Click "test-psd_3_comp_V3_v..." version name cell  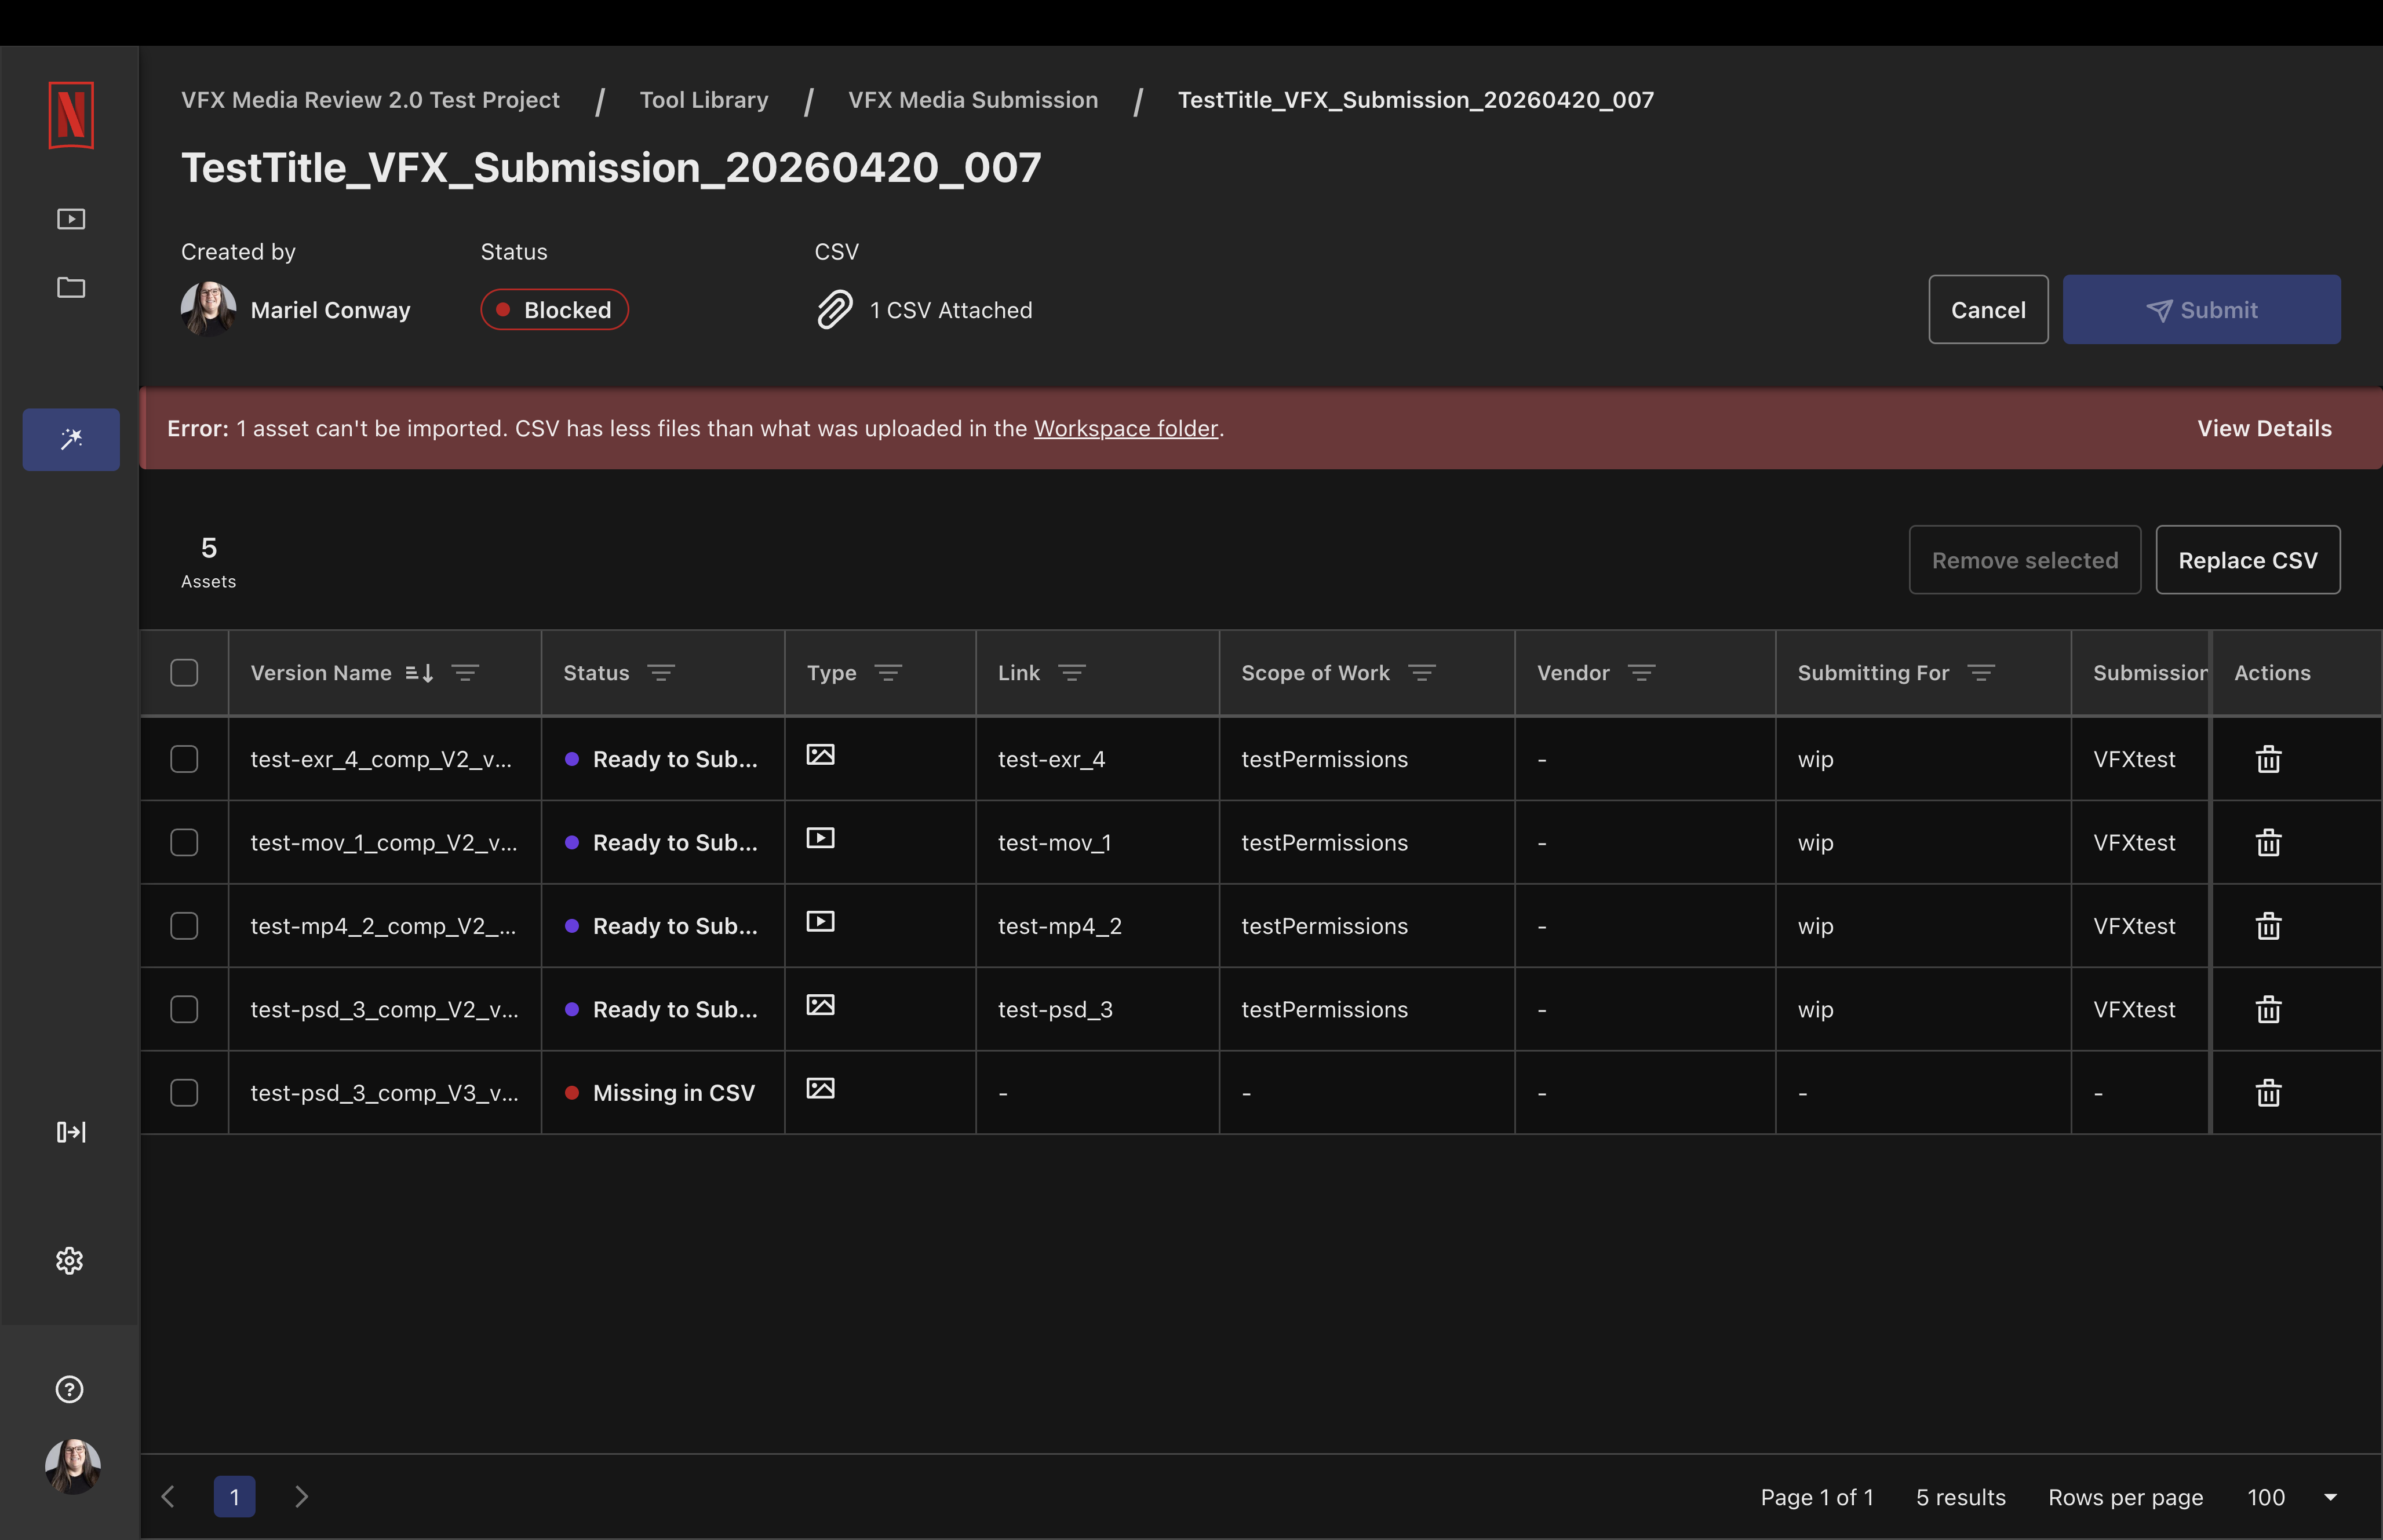(384, 1093)
